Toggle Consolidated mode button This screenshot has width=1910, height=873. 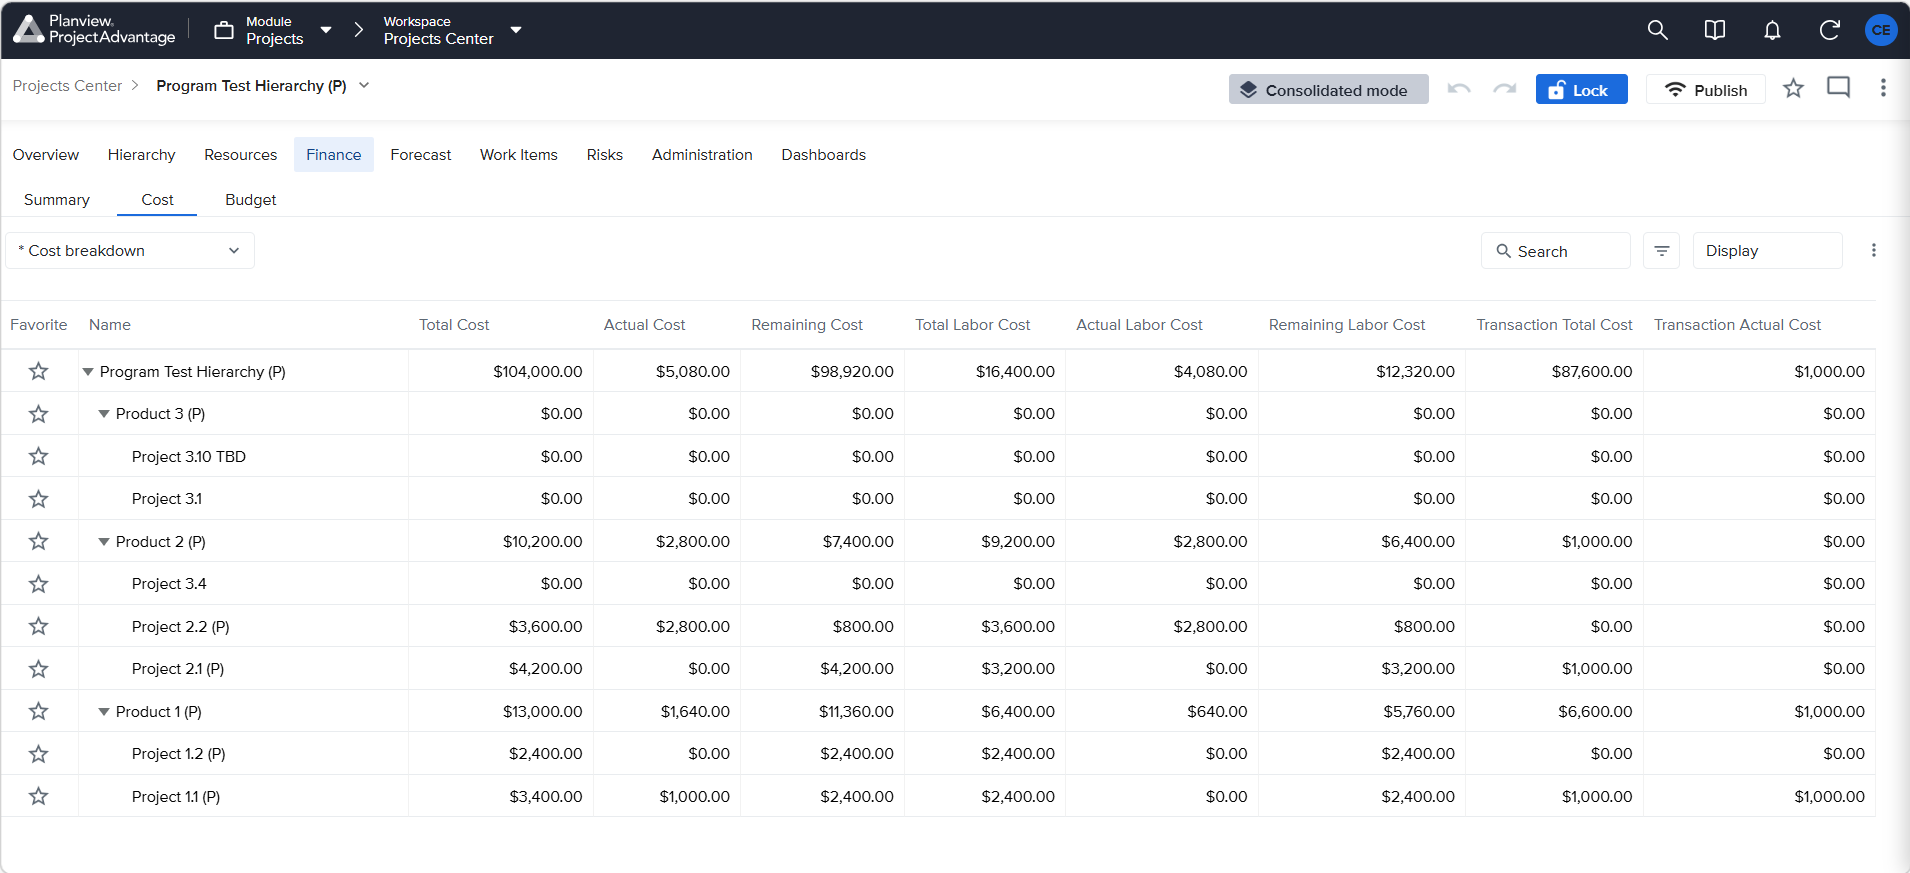[x=1328, y=89]
